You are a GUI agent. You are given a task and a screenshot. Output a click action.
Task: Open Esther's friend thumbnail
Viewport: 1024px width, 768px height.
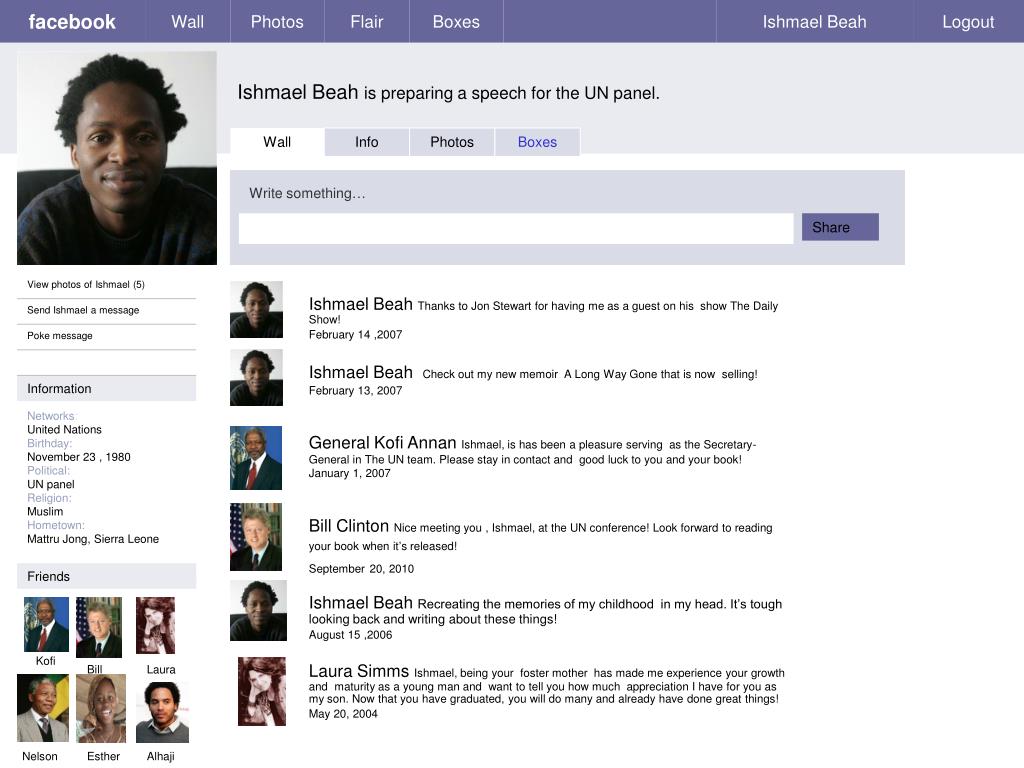tap(101, 709)
